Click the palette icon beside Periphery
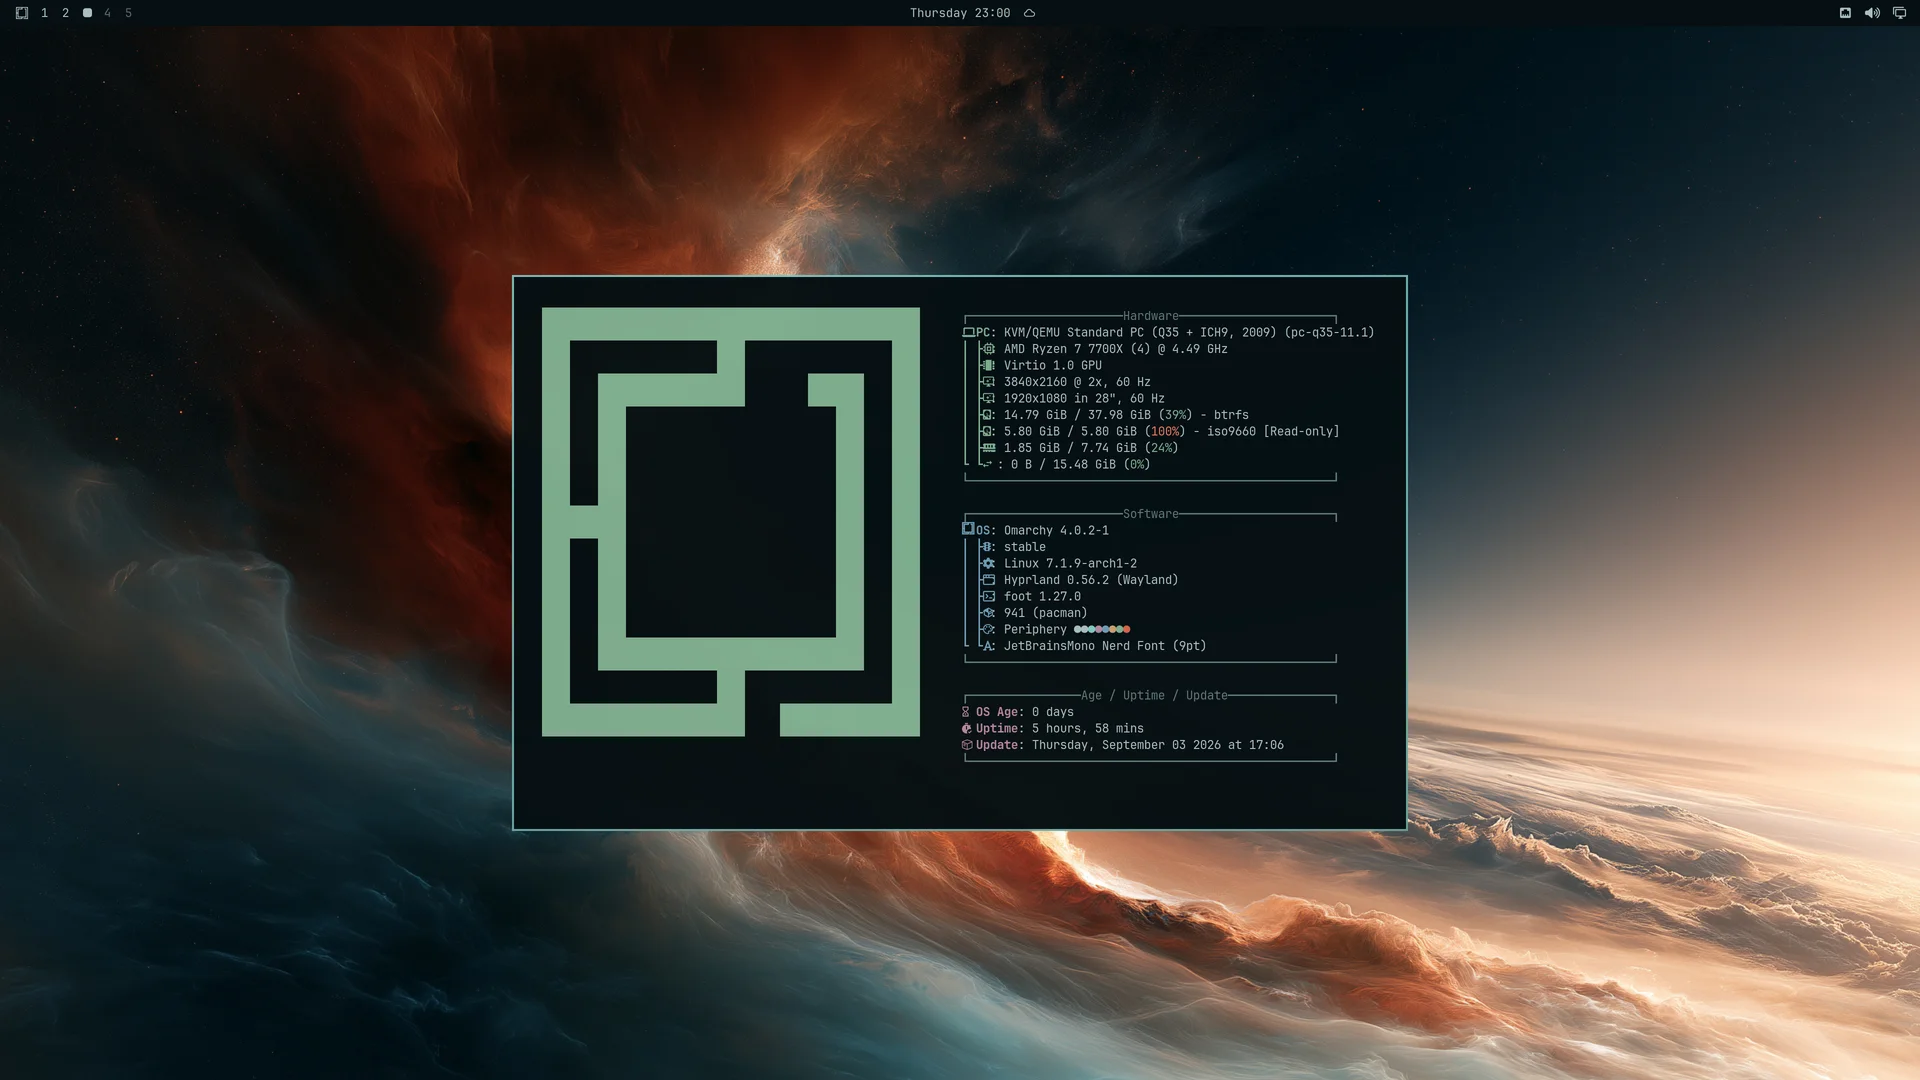 tap(988, 629)
